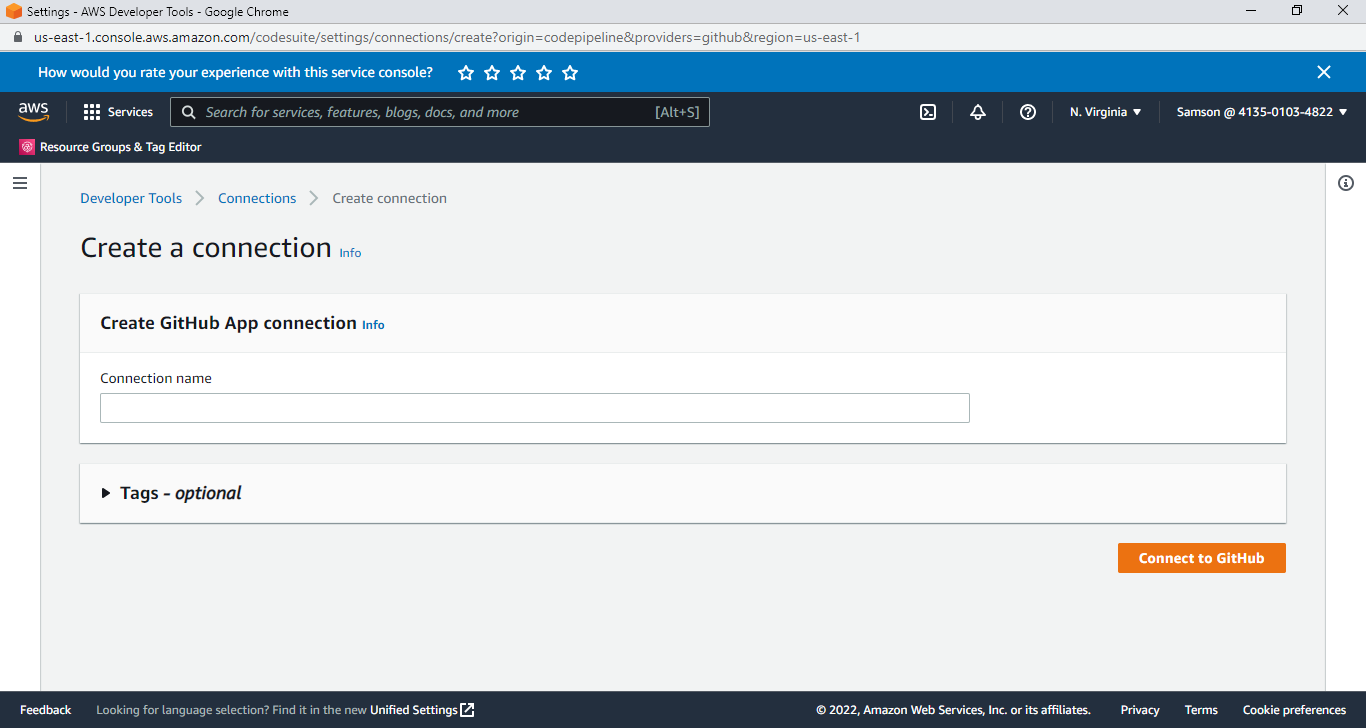Image resolution: width=1366 pixels, height=728 pixels.
Task: Open the notifications bell
Action: 978,112
